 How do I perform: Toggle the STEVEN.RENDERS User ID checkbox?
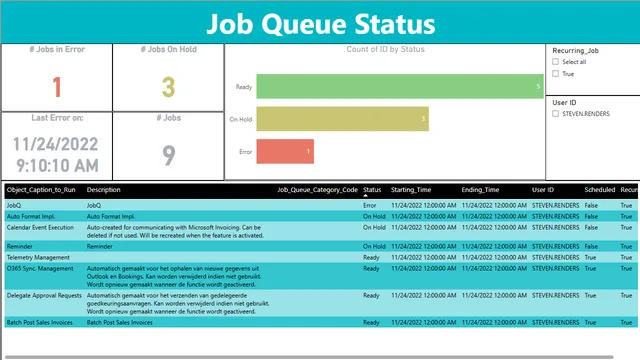(x=556, y=113)
